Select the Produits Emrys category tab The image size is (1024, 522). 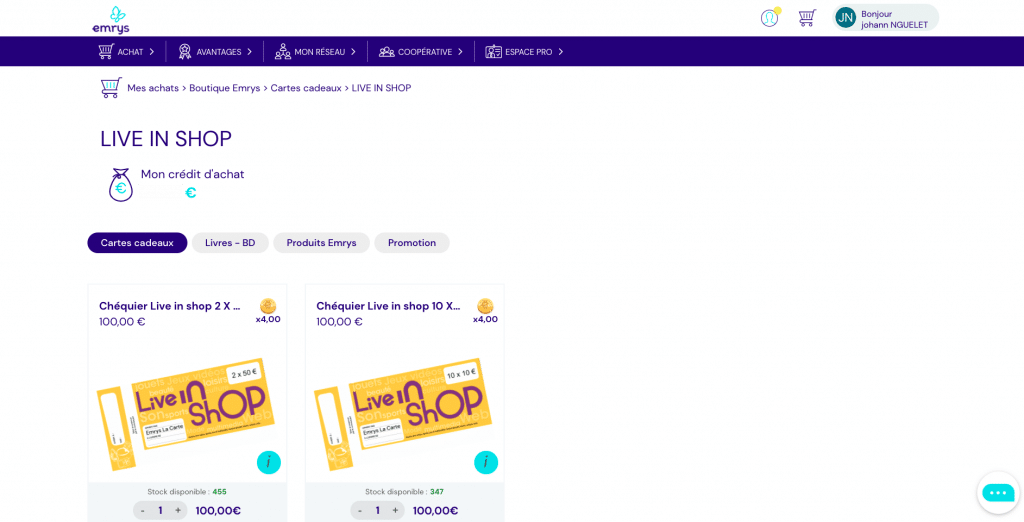321,242
